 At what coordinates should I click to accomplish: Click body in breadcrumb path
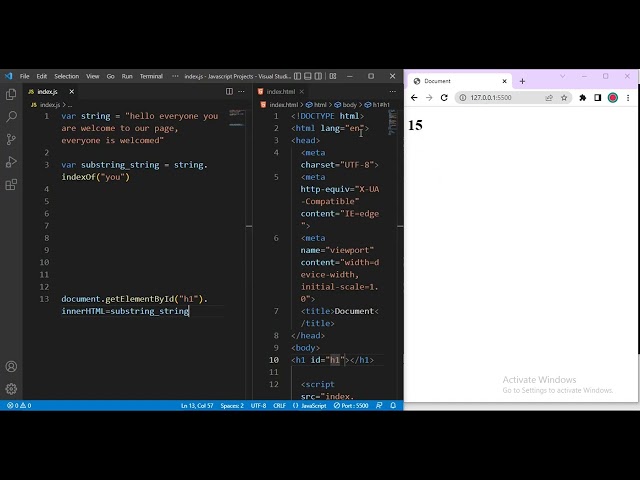346,105
